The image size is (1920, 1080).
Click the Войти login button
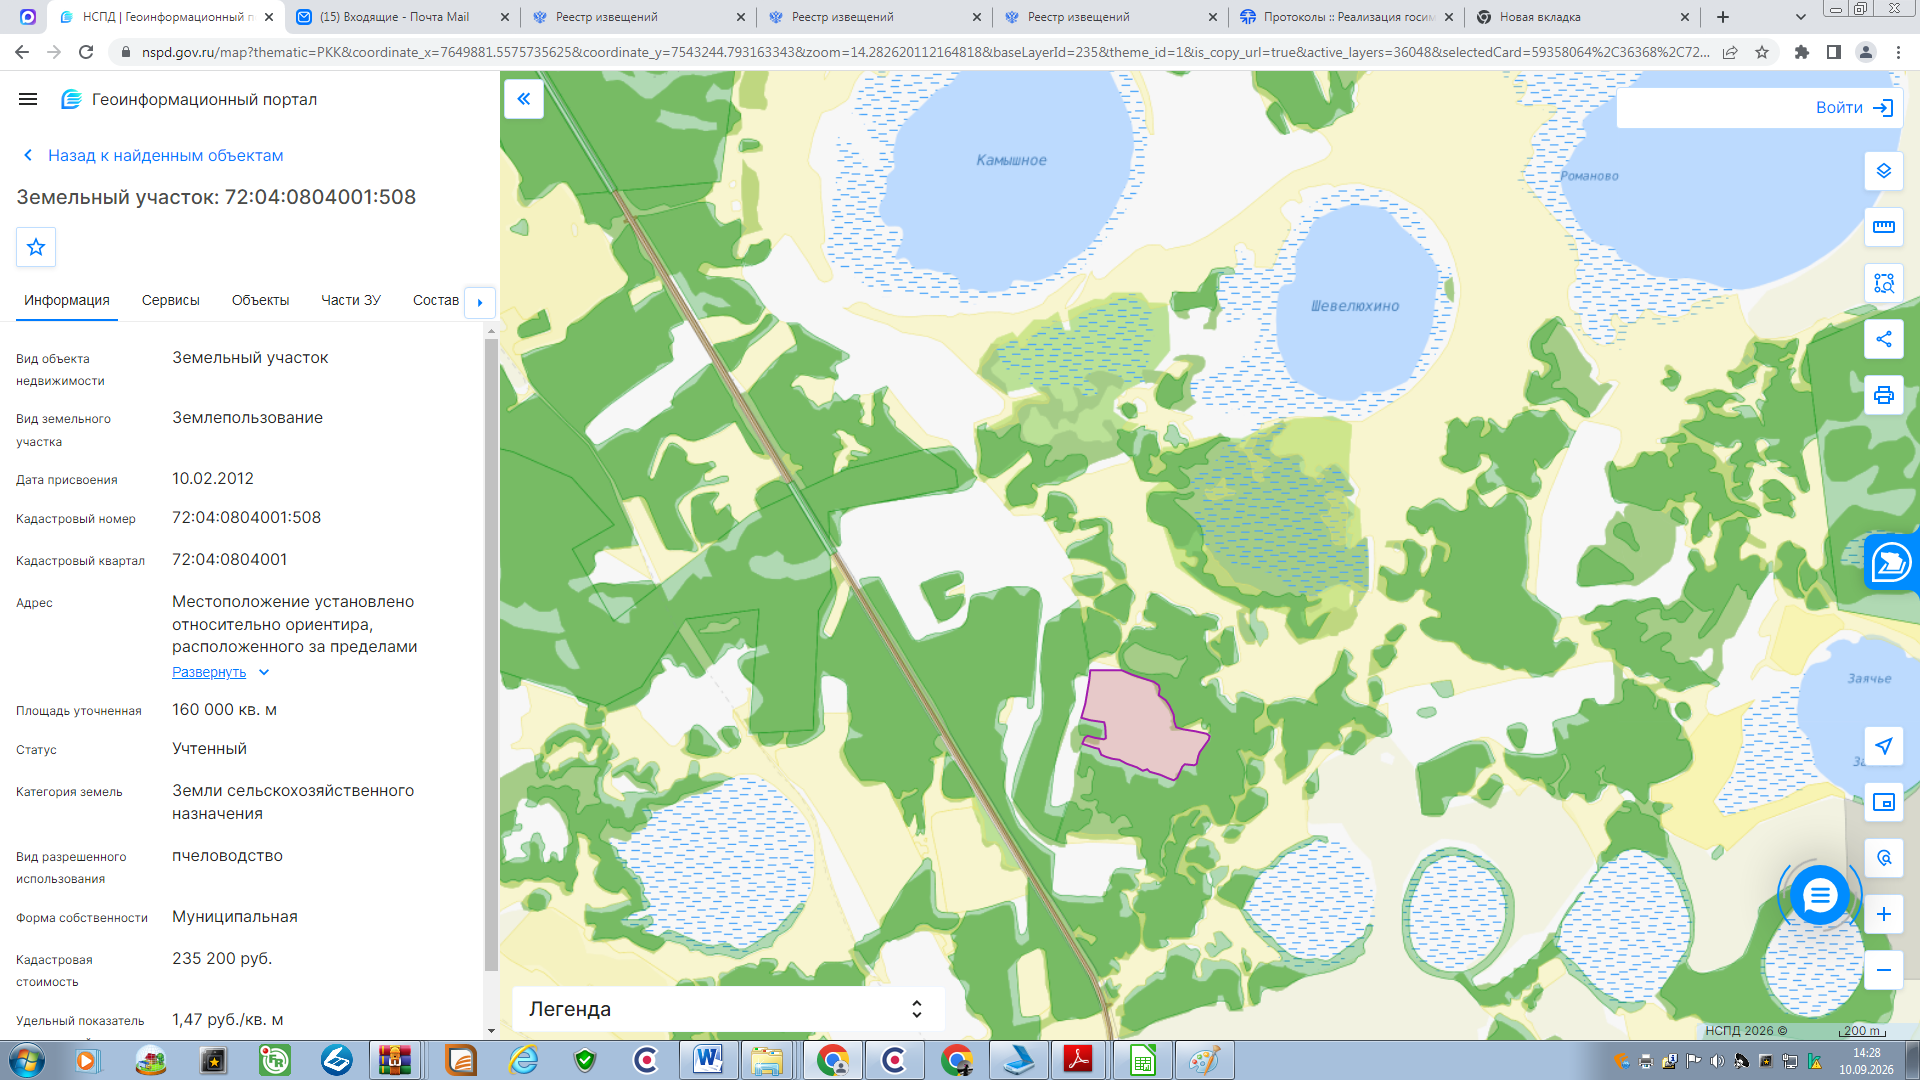(x=1855, y=108)
